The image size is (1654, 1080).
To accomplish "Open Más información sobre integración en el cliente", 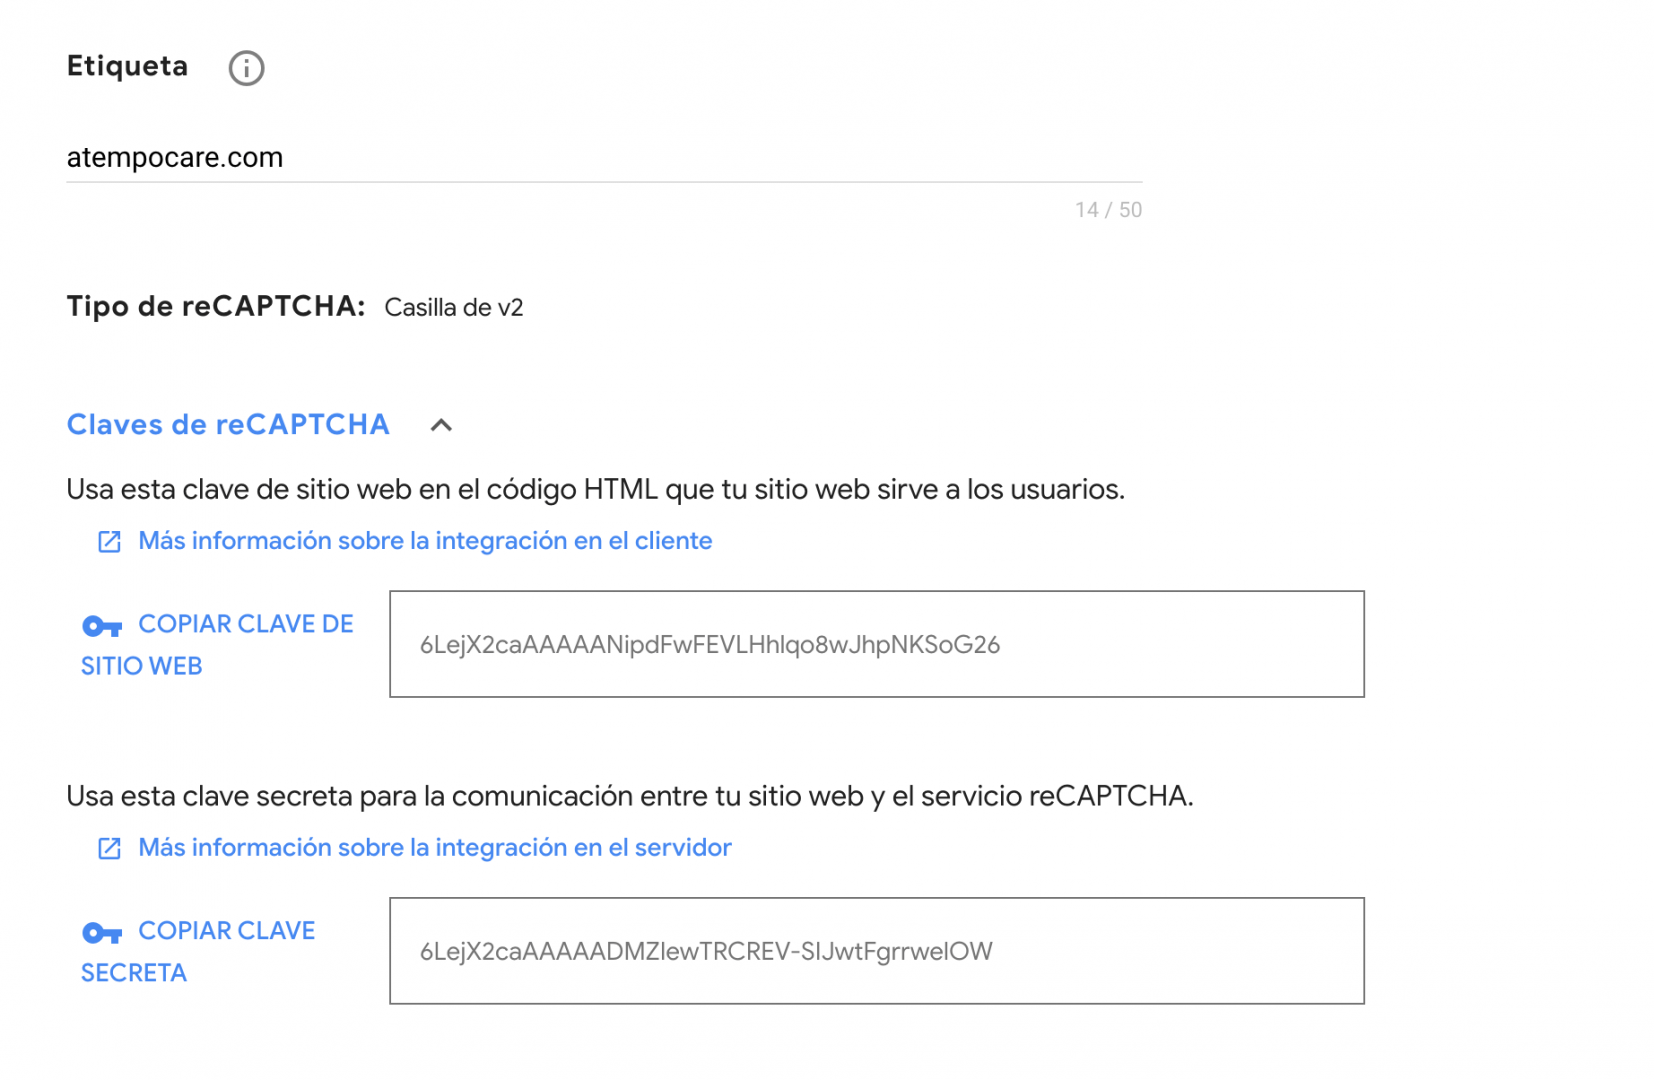I will click(425, 541).
